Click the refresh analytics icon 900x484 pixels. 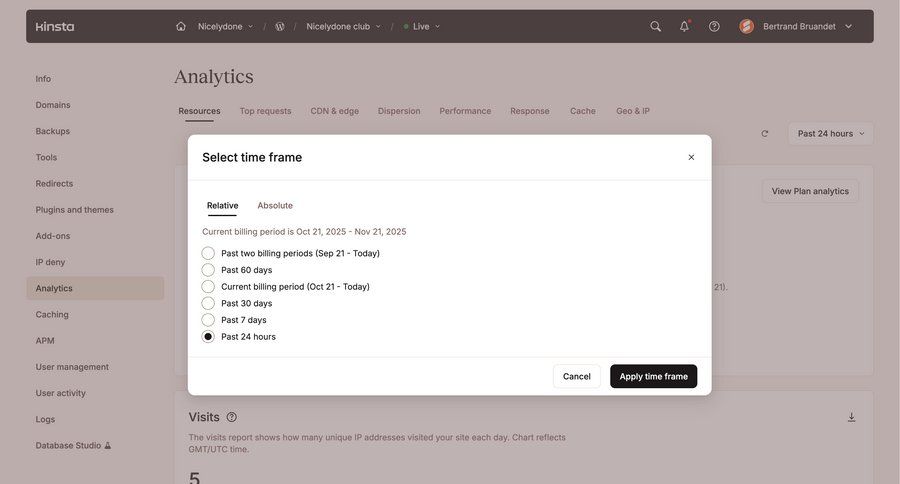click(x=765, y=134)
